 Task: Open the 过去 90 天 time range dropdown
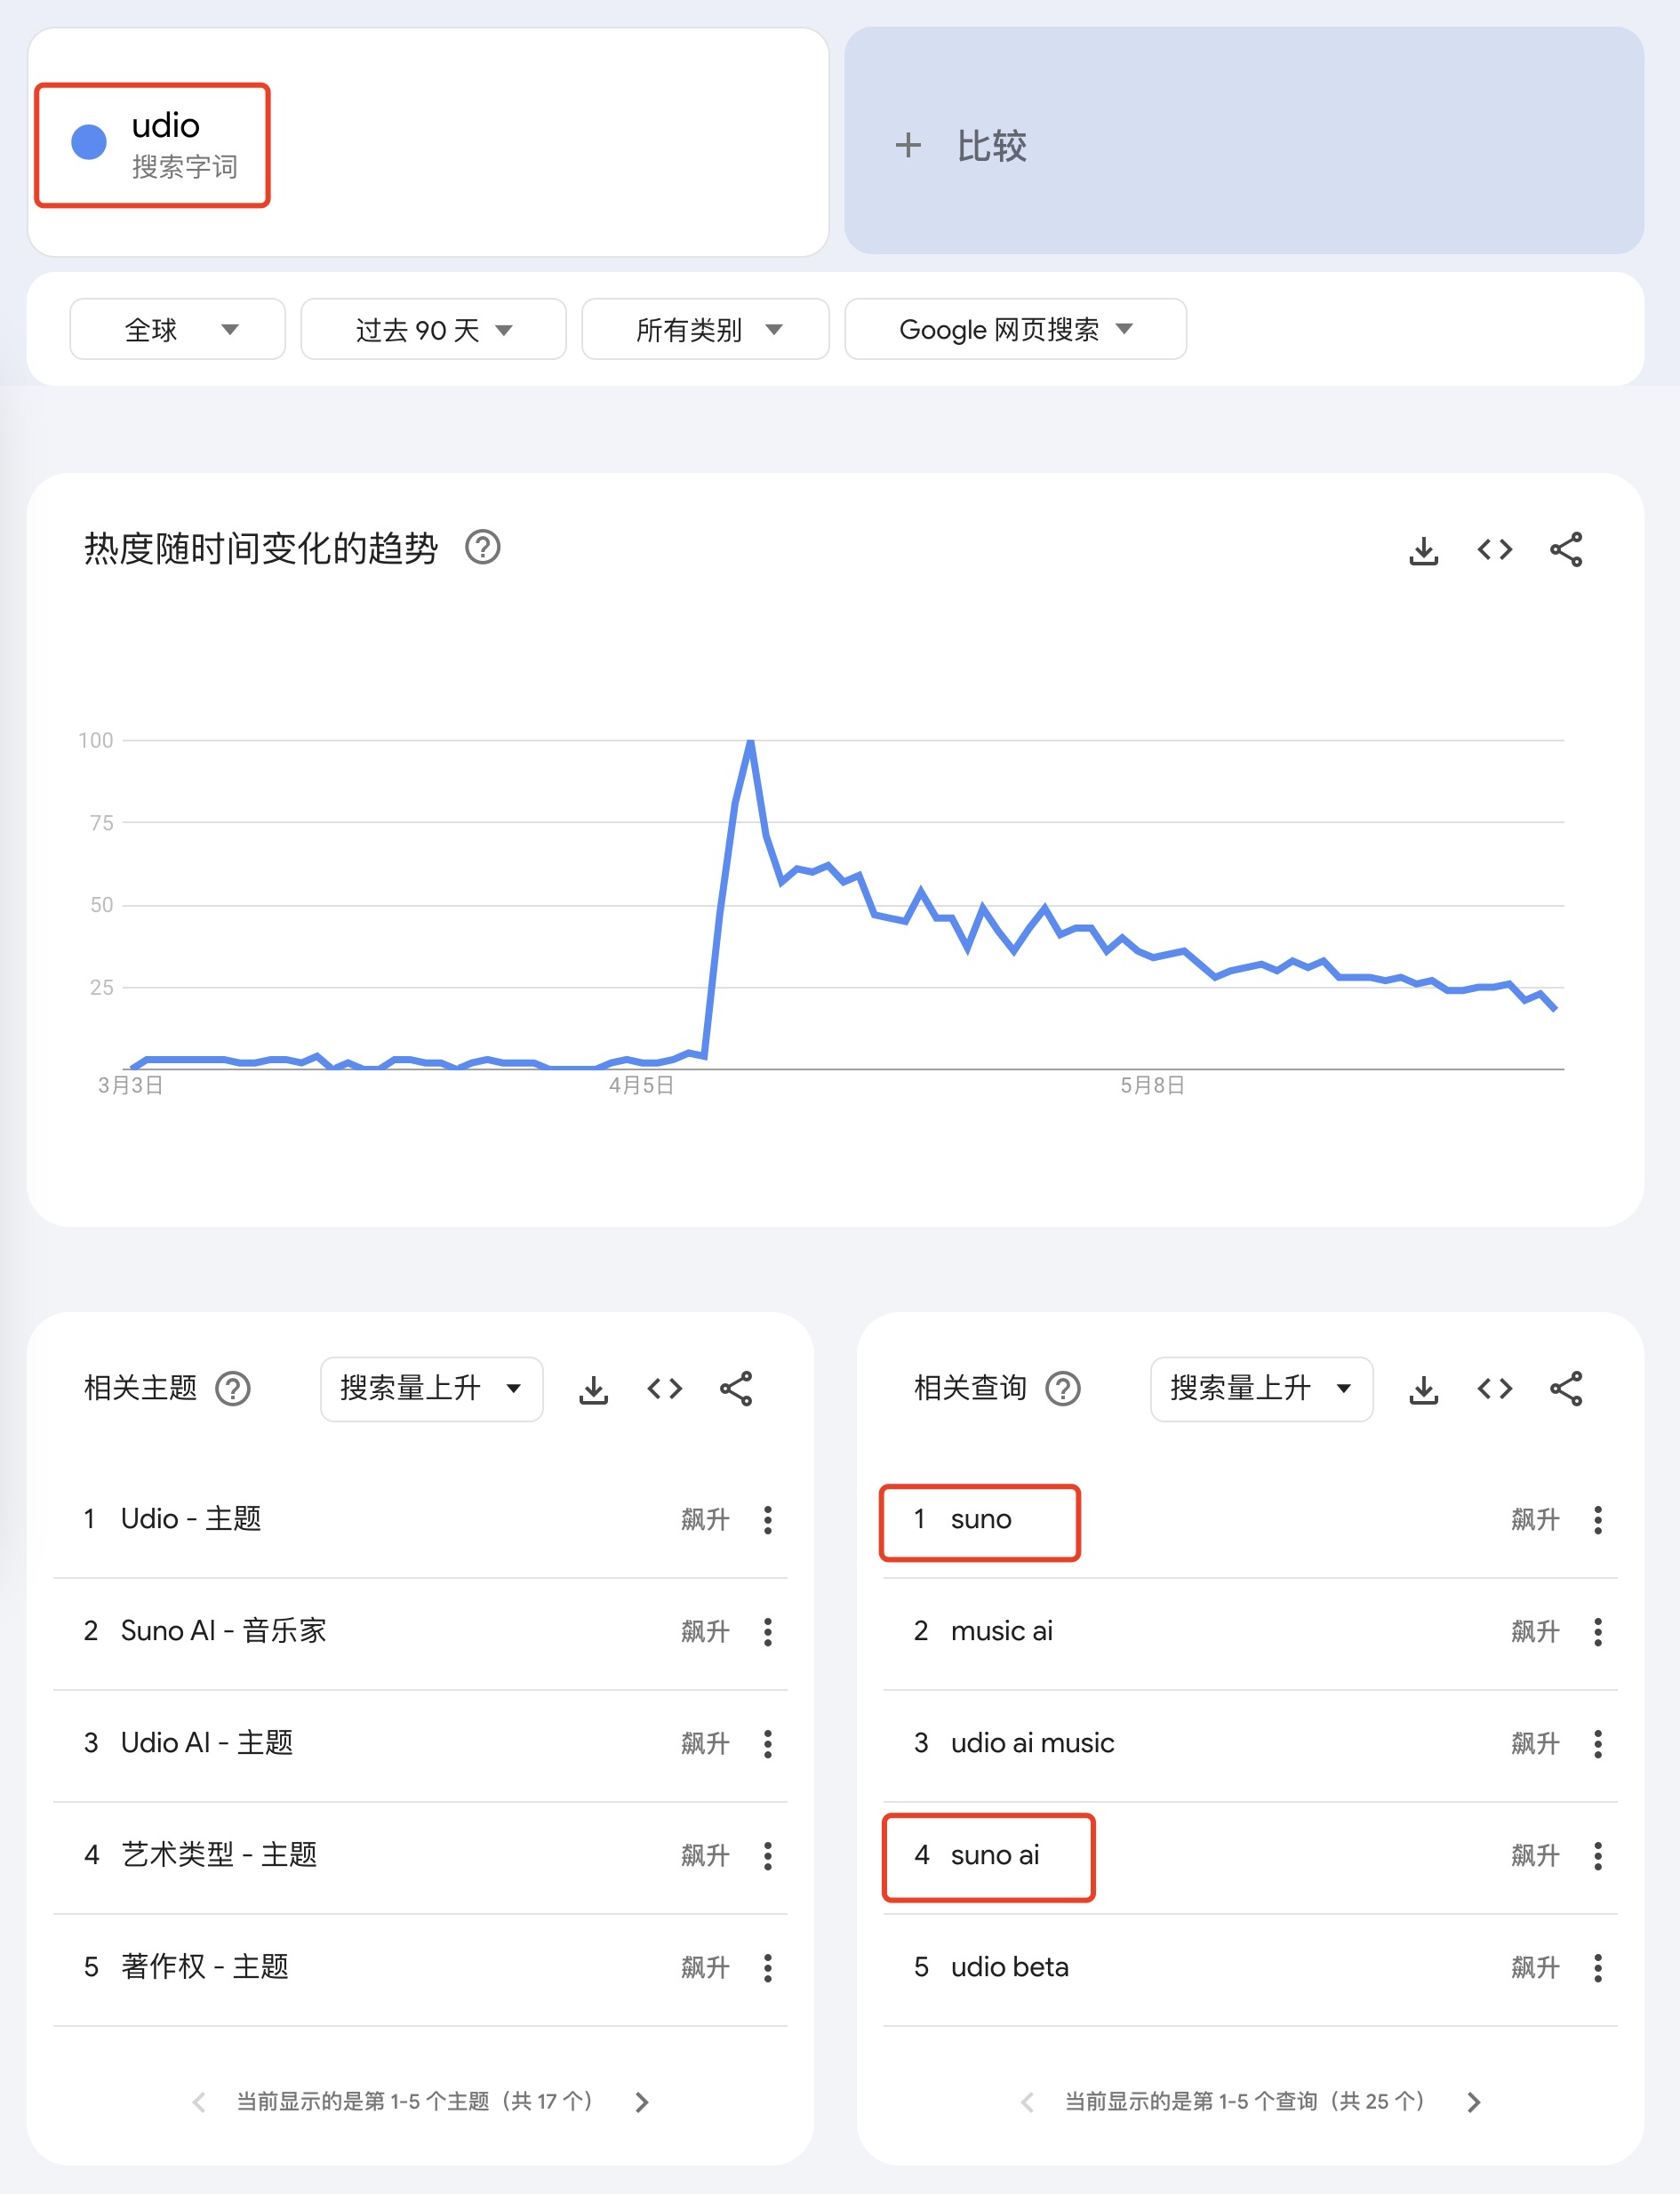pos(433,329)
